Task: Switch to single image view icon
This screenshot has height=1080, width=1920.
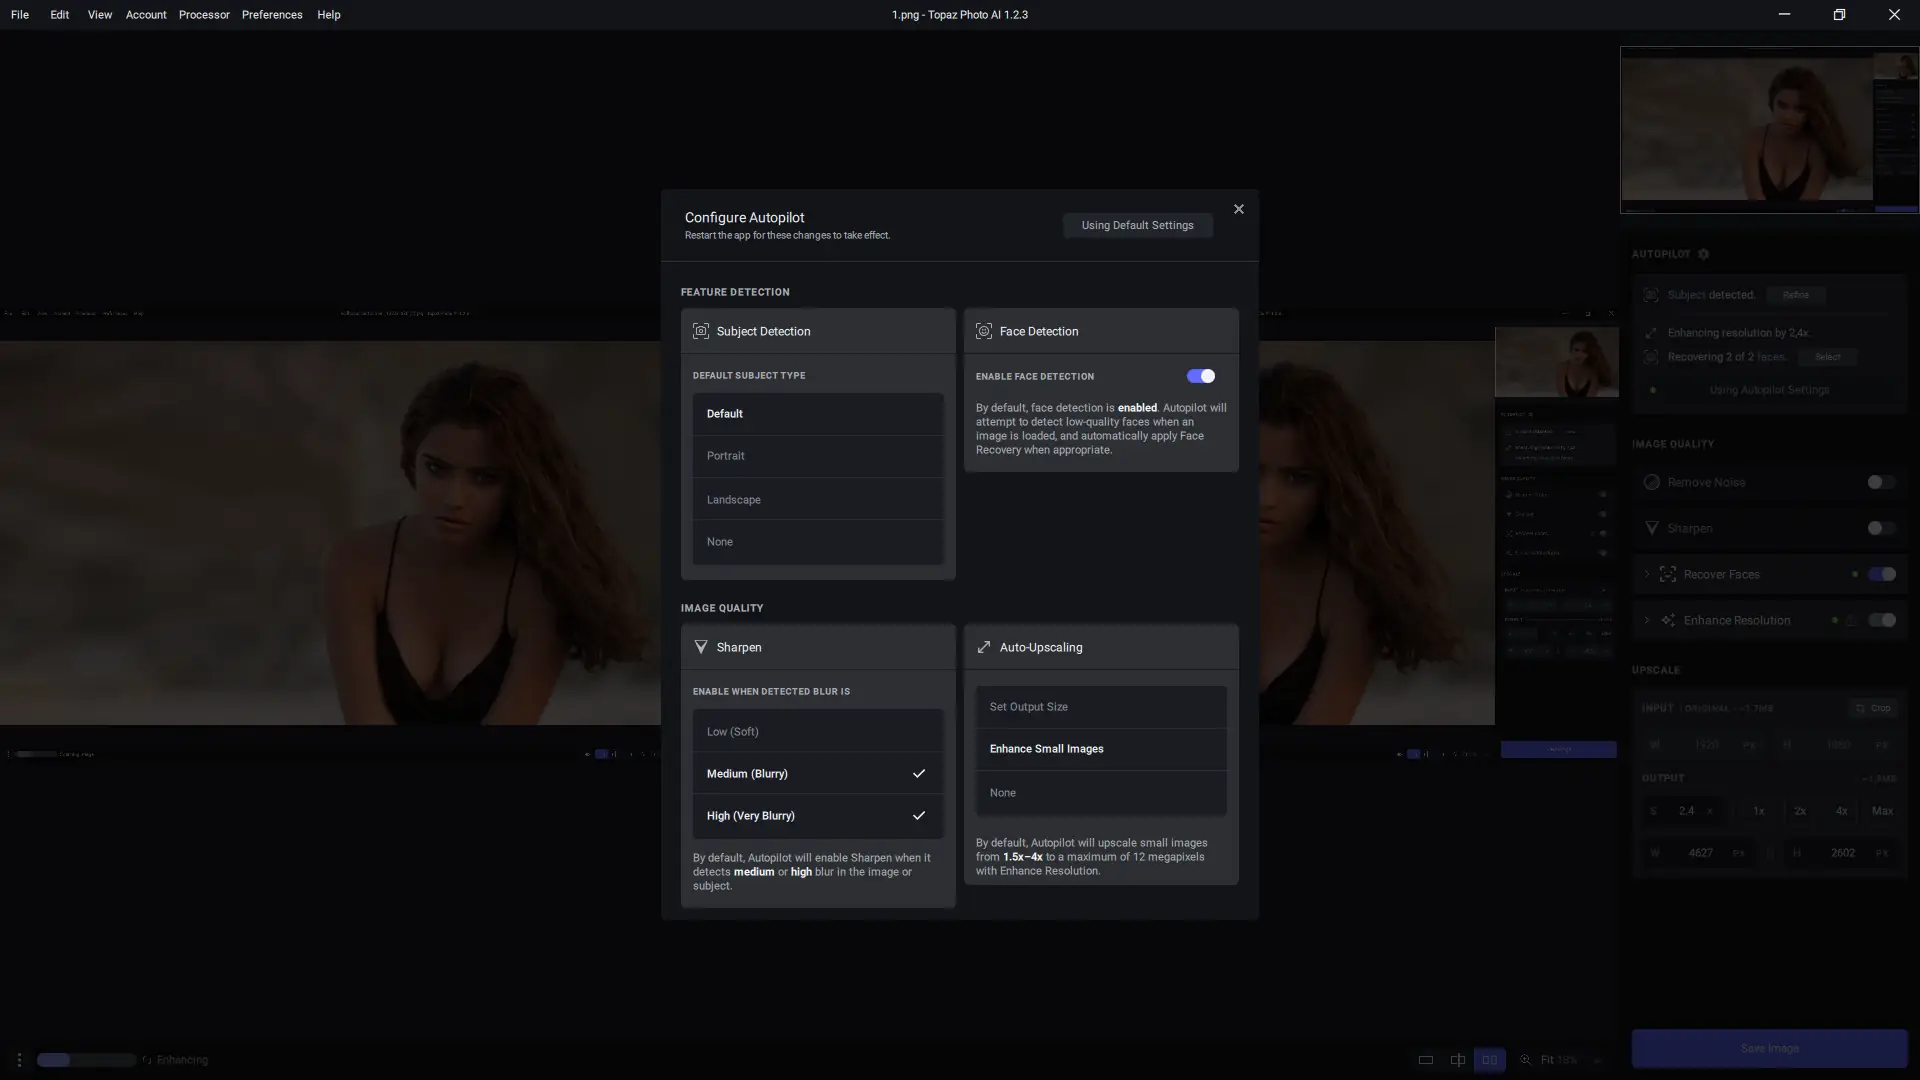Action: [x=1426, y=1060]
